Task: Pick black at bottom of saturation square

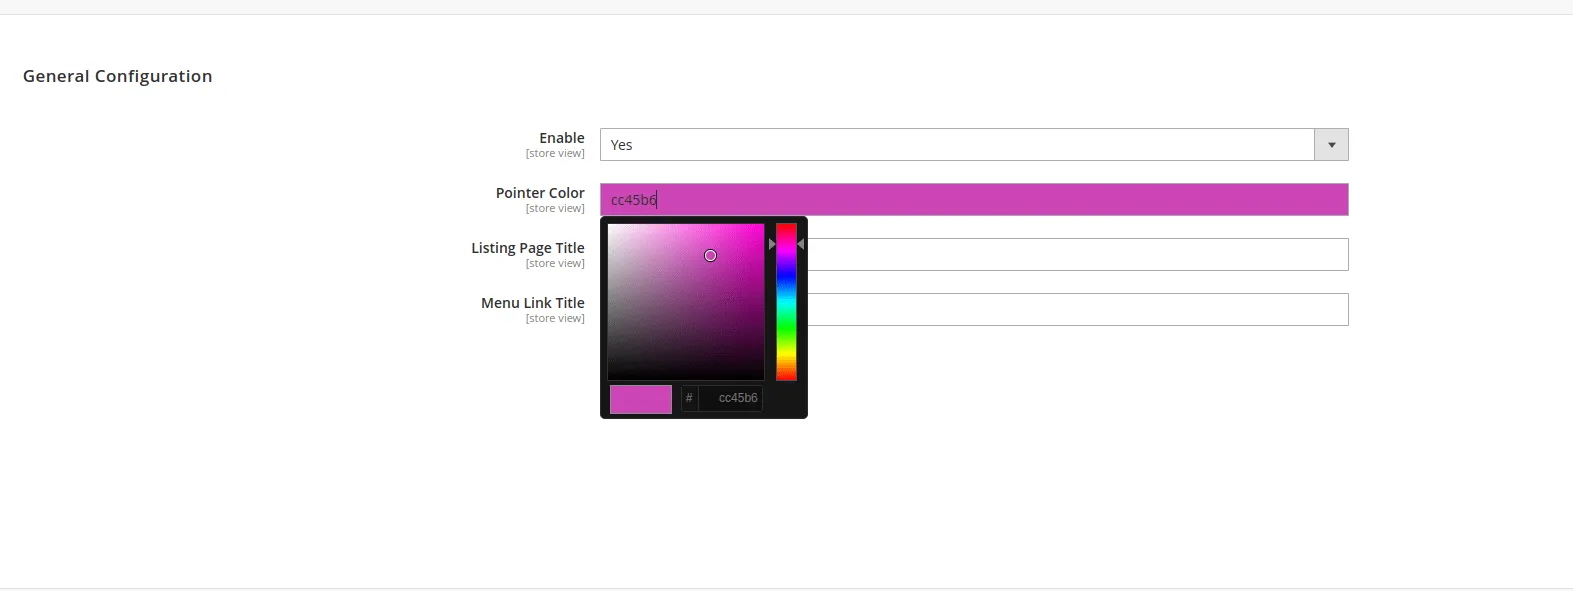Action: [686, 378]
